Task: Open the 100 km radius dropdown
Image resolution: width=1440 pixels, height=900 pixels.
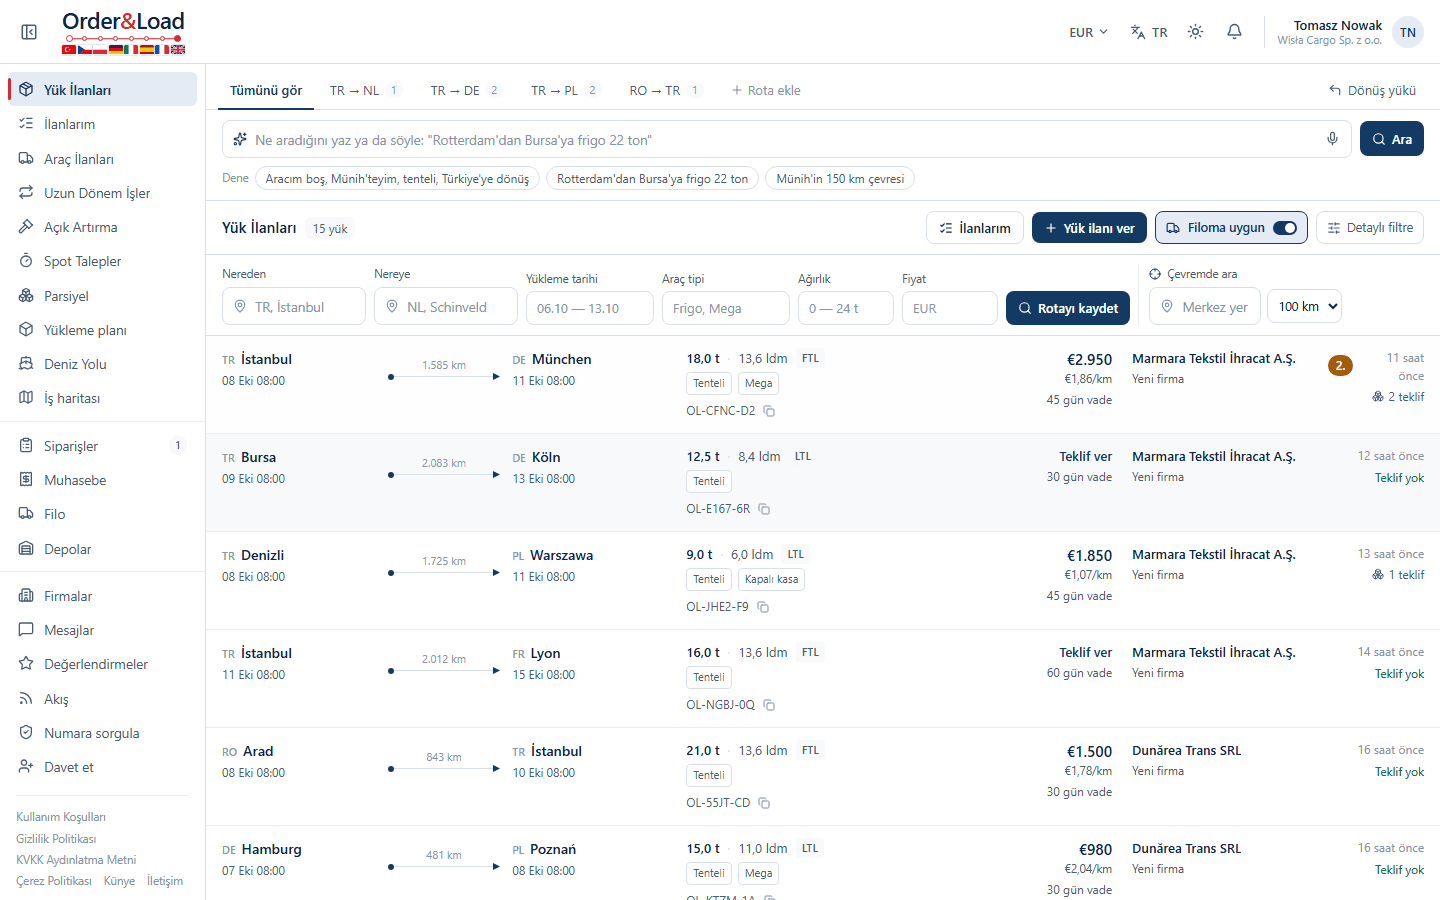Action: (1304, 307)
